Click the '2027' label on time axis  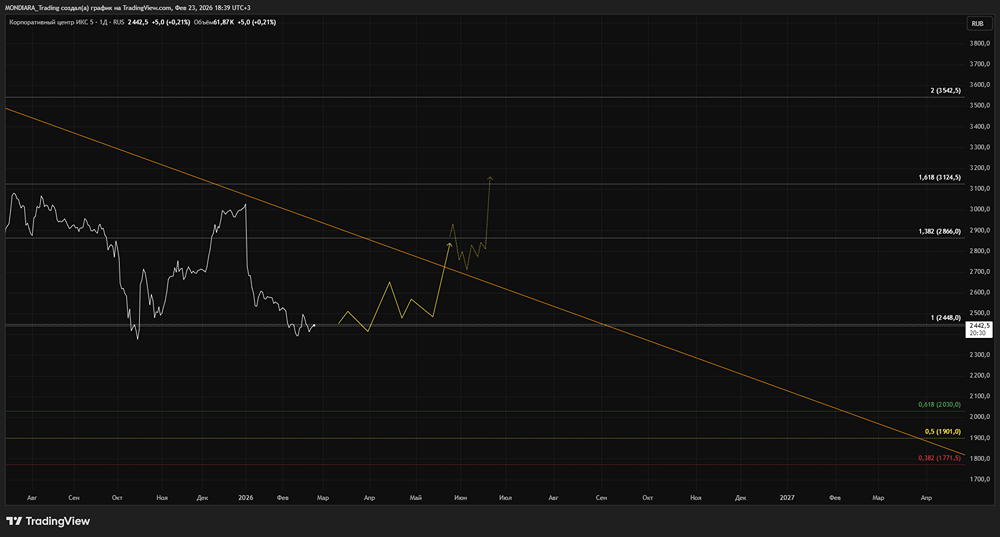pyautogui.click(x=787, y=497)
